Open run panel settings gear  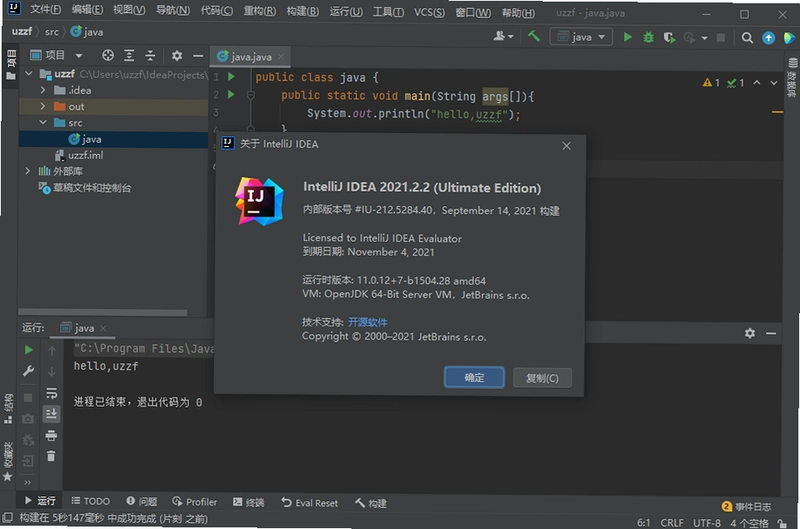tap(749, 333)
